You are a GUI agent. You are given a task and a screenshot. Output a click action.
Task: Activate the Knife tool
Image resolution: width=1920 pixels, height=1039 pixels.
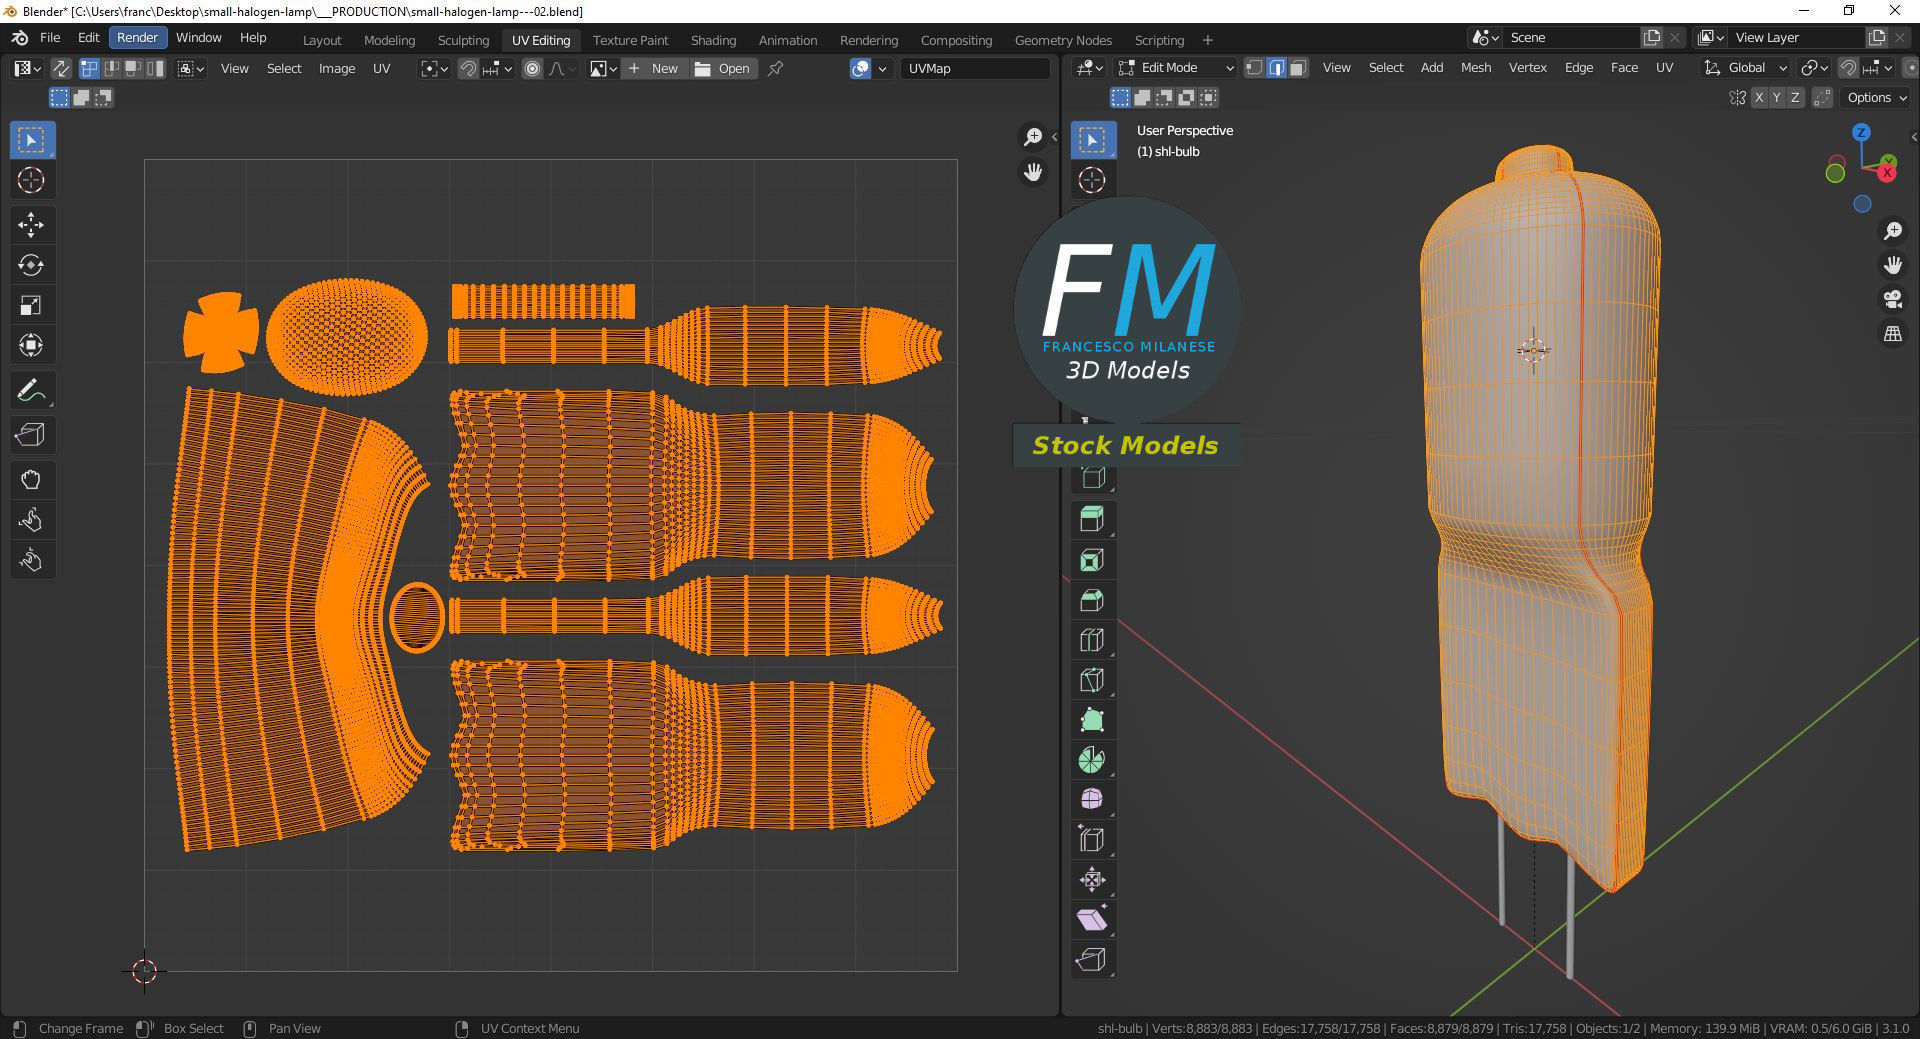click(1092, 680)
